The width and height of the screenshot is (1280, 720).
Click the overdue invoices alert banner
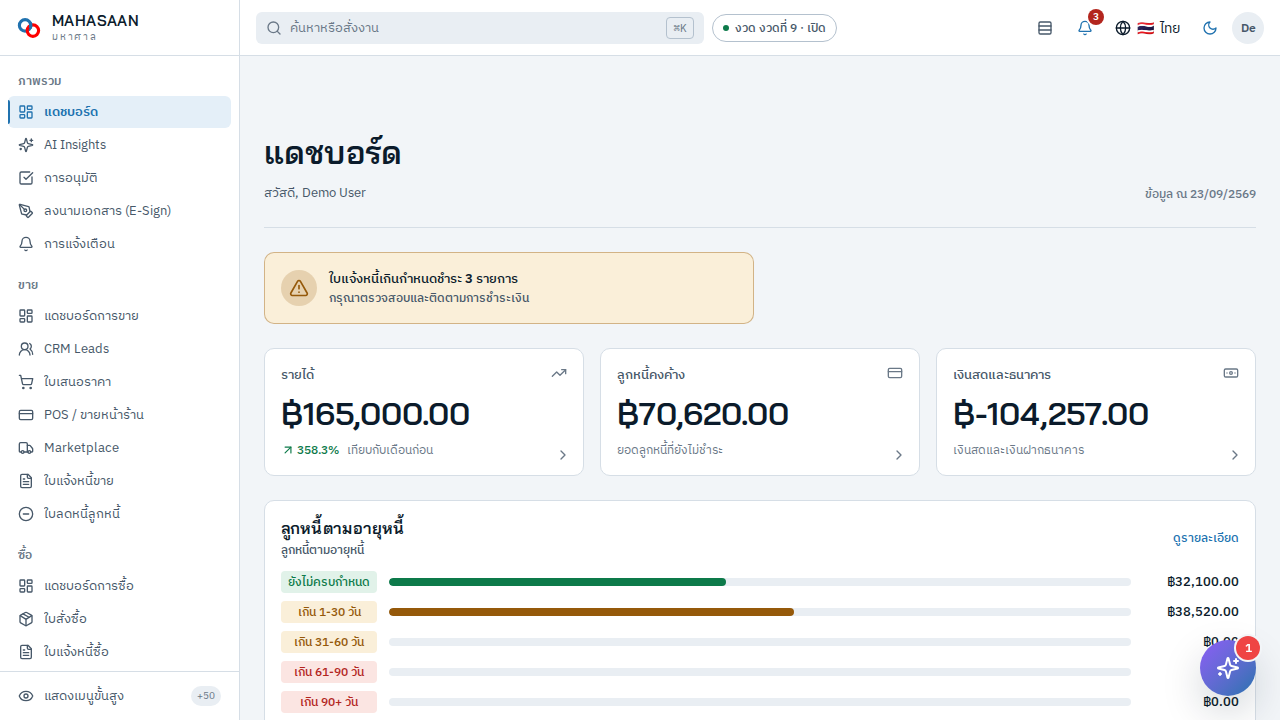pyautogui.click(x=509, y=288)
